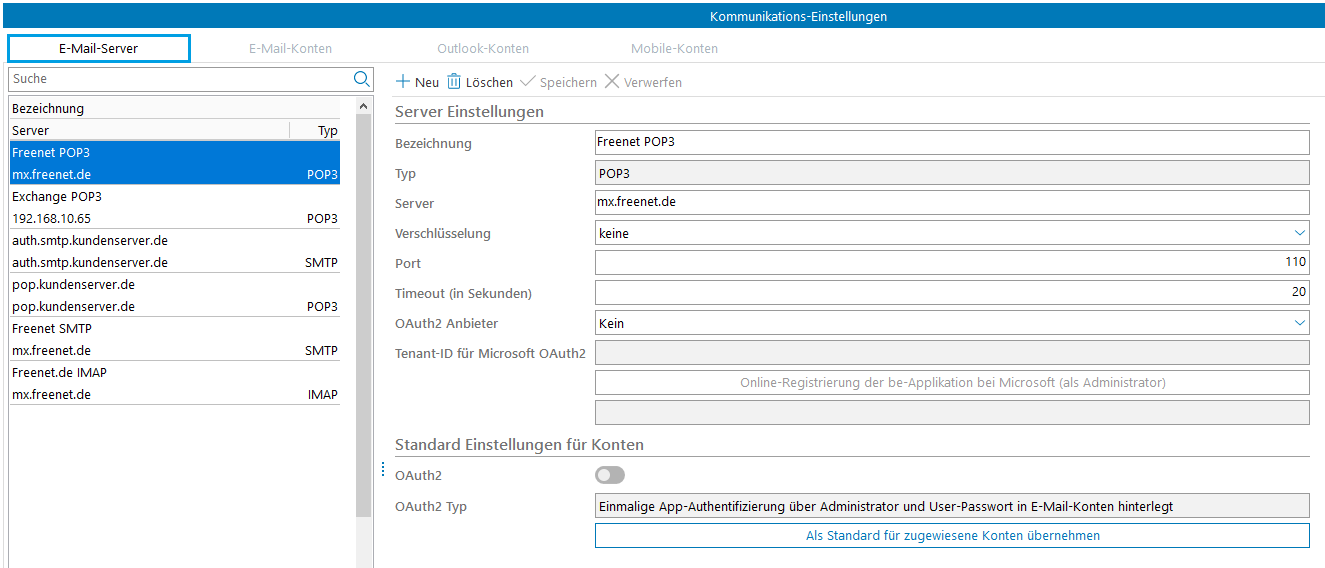Click the Verwerfen X icon
The width and height of the screenshot is (1325, 568).
tap(612, 82)
